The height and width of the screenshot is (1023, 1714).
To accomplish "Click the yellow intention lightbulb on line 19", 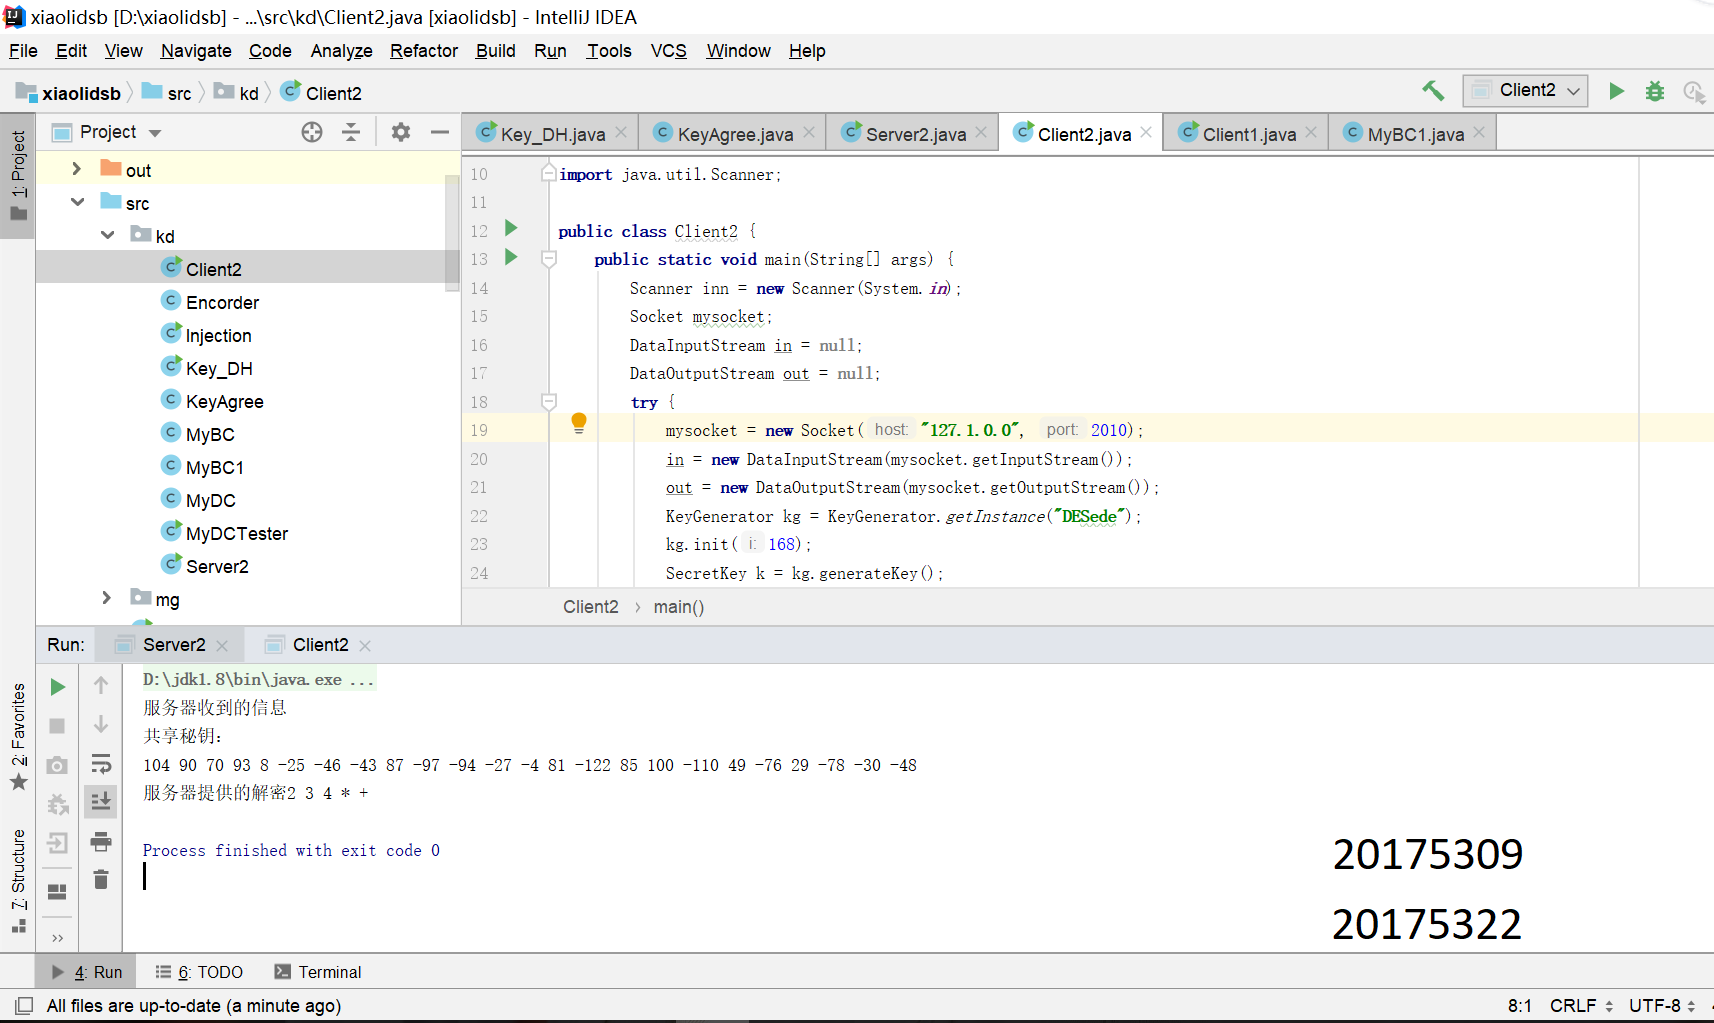I will point(579,423).
